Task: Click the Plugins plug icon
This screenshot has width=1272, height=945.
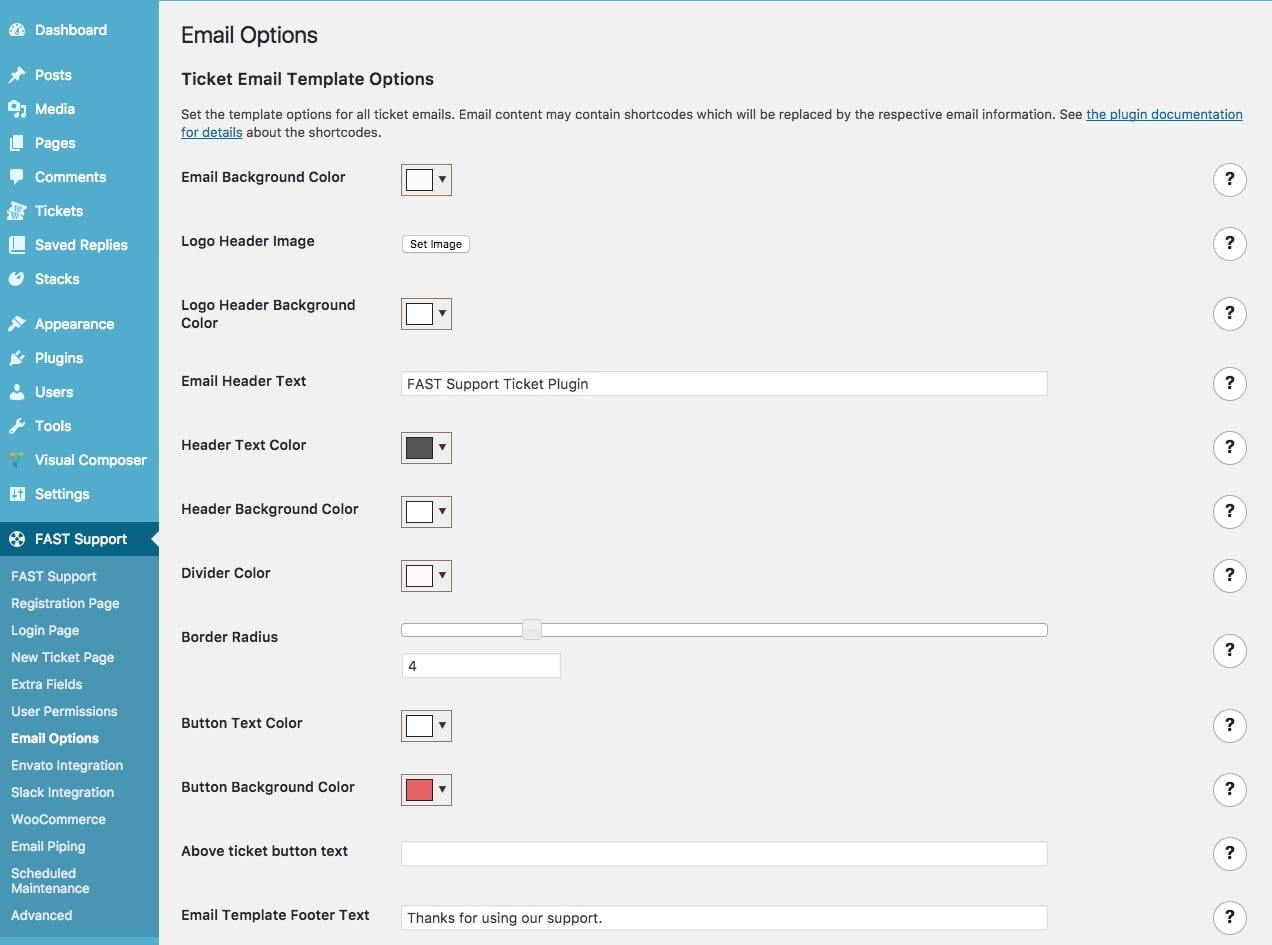Action: [17, 358]
